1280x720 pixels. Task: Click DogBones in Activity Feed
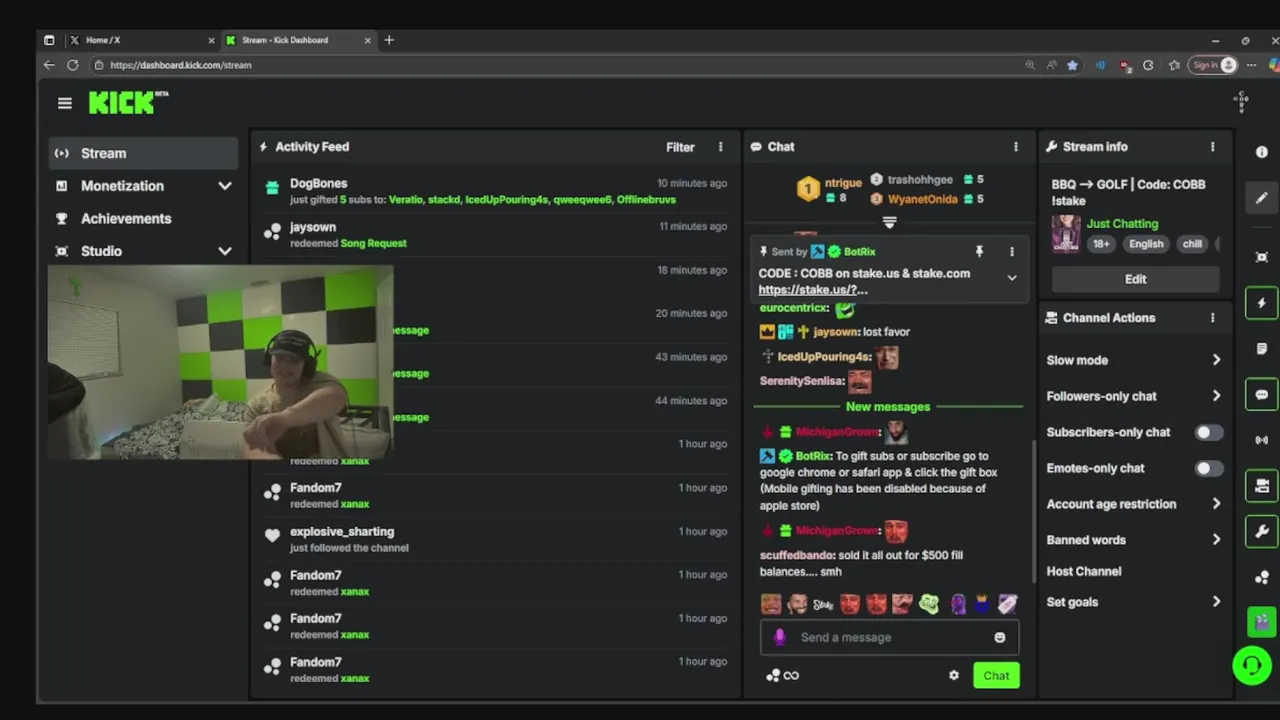(x=318, y=183)
